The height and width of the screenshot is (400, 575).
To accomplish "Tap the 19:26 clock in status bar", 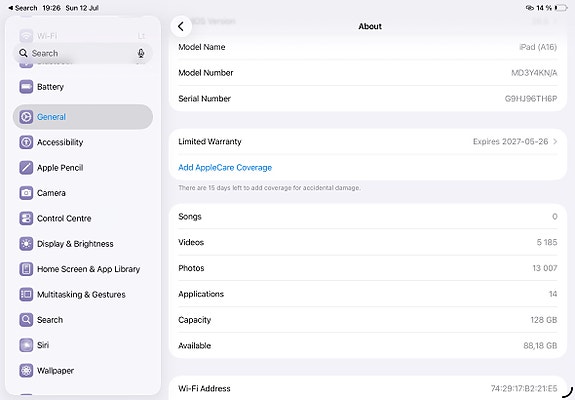I will 51,8.
